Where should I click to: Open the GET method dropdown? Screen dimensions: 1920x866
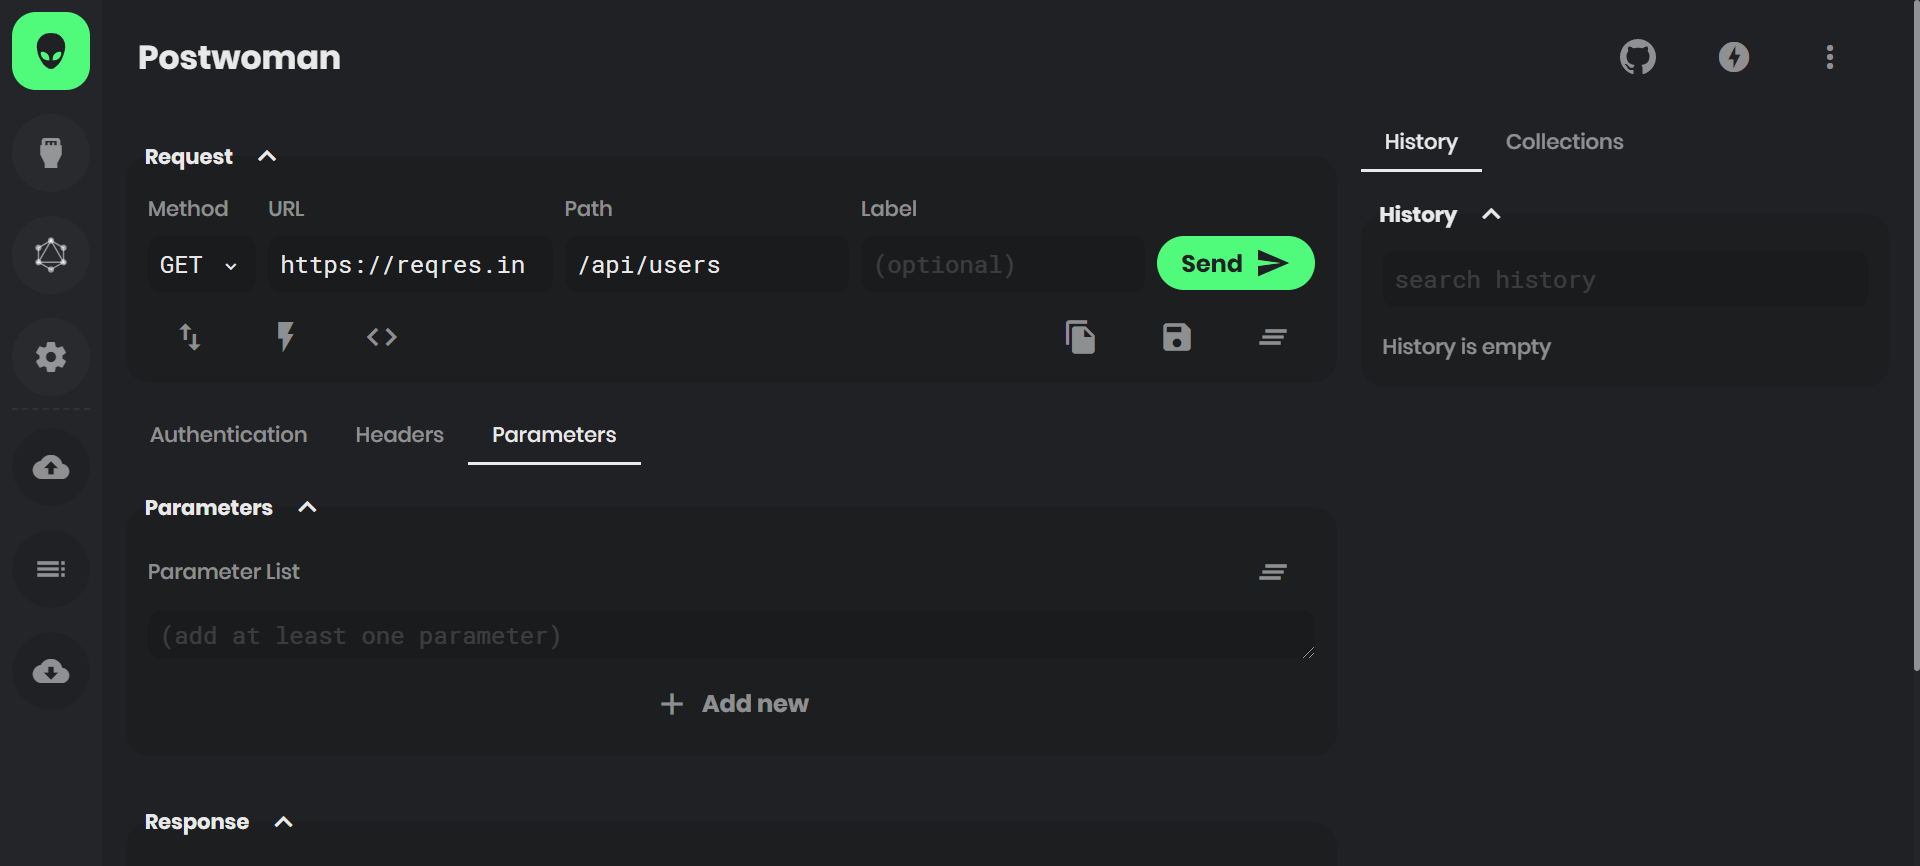(201, 265)
